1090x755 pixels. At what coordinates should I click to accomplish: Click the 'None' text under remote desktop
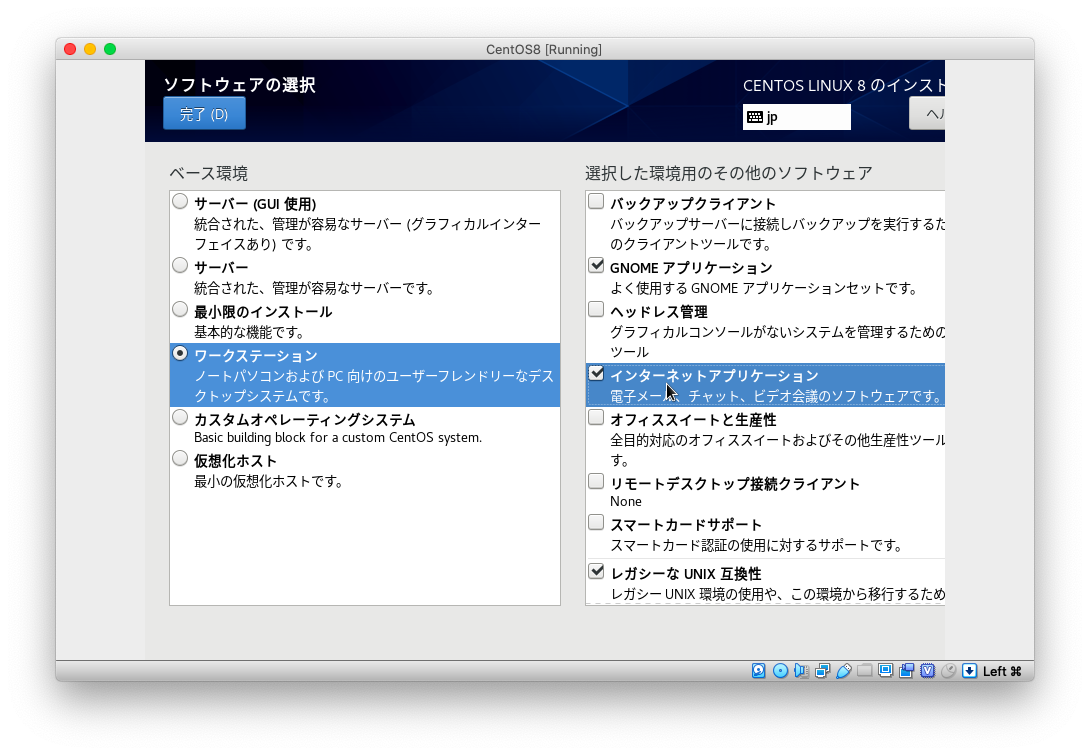click(626, 501)
